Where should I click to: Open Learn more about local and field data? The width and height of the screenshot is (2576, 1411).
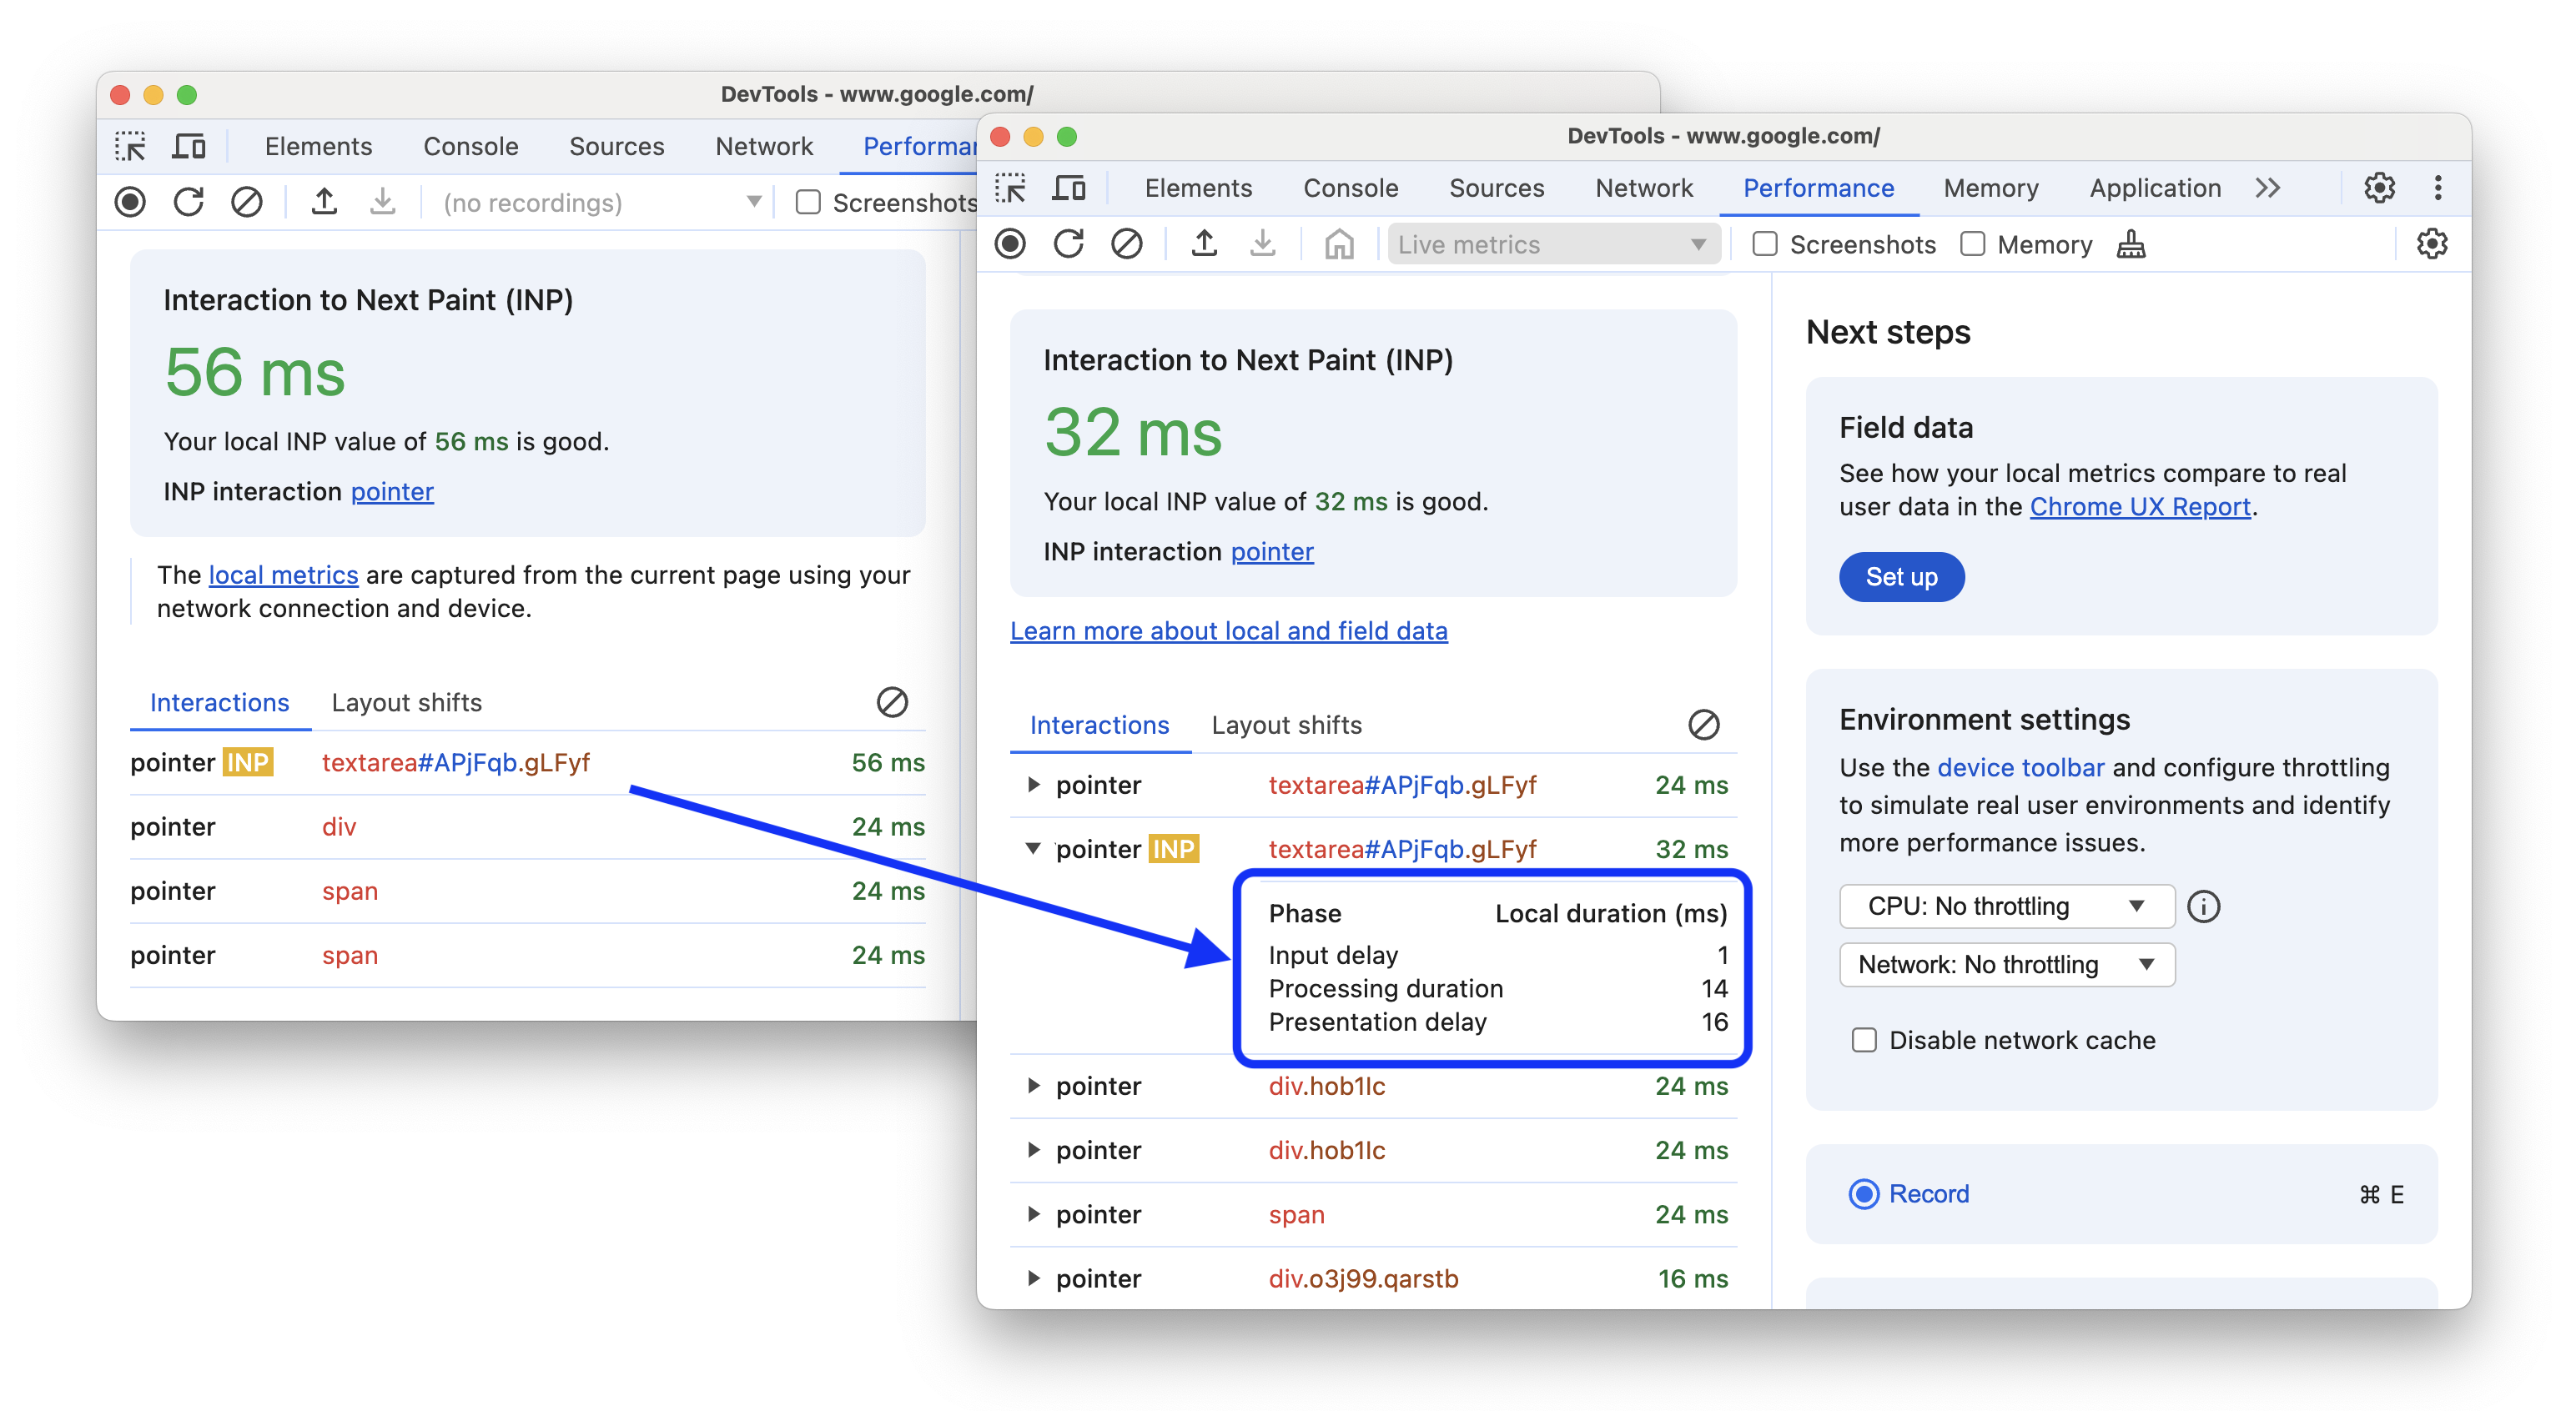1229,630
